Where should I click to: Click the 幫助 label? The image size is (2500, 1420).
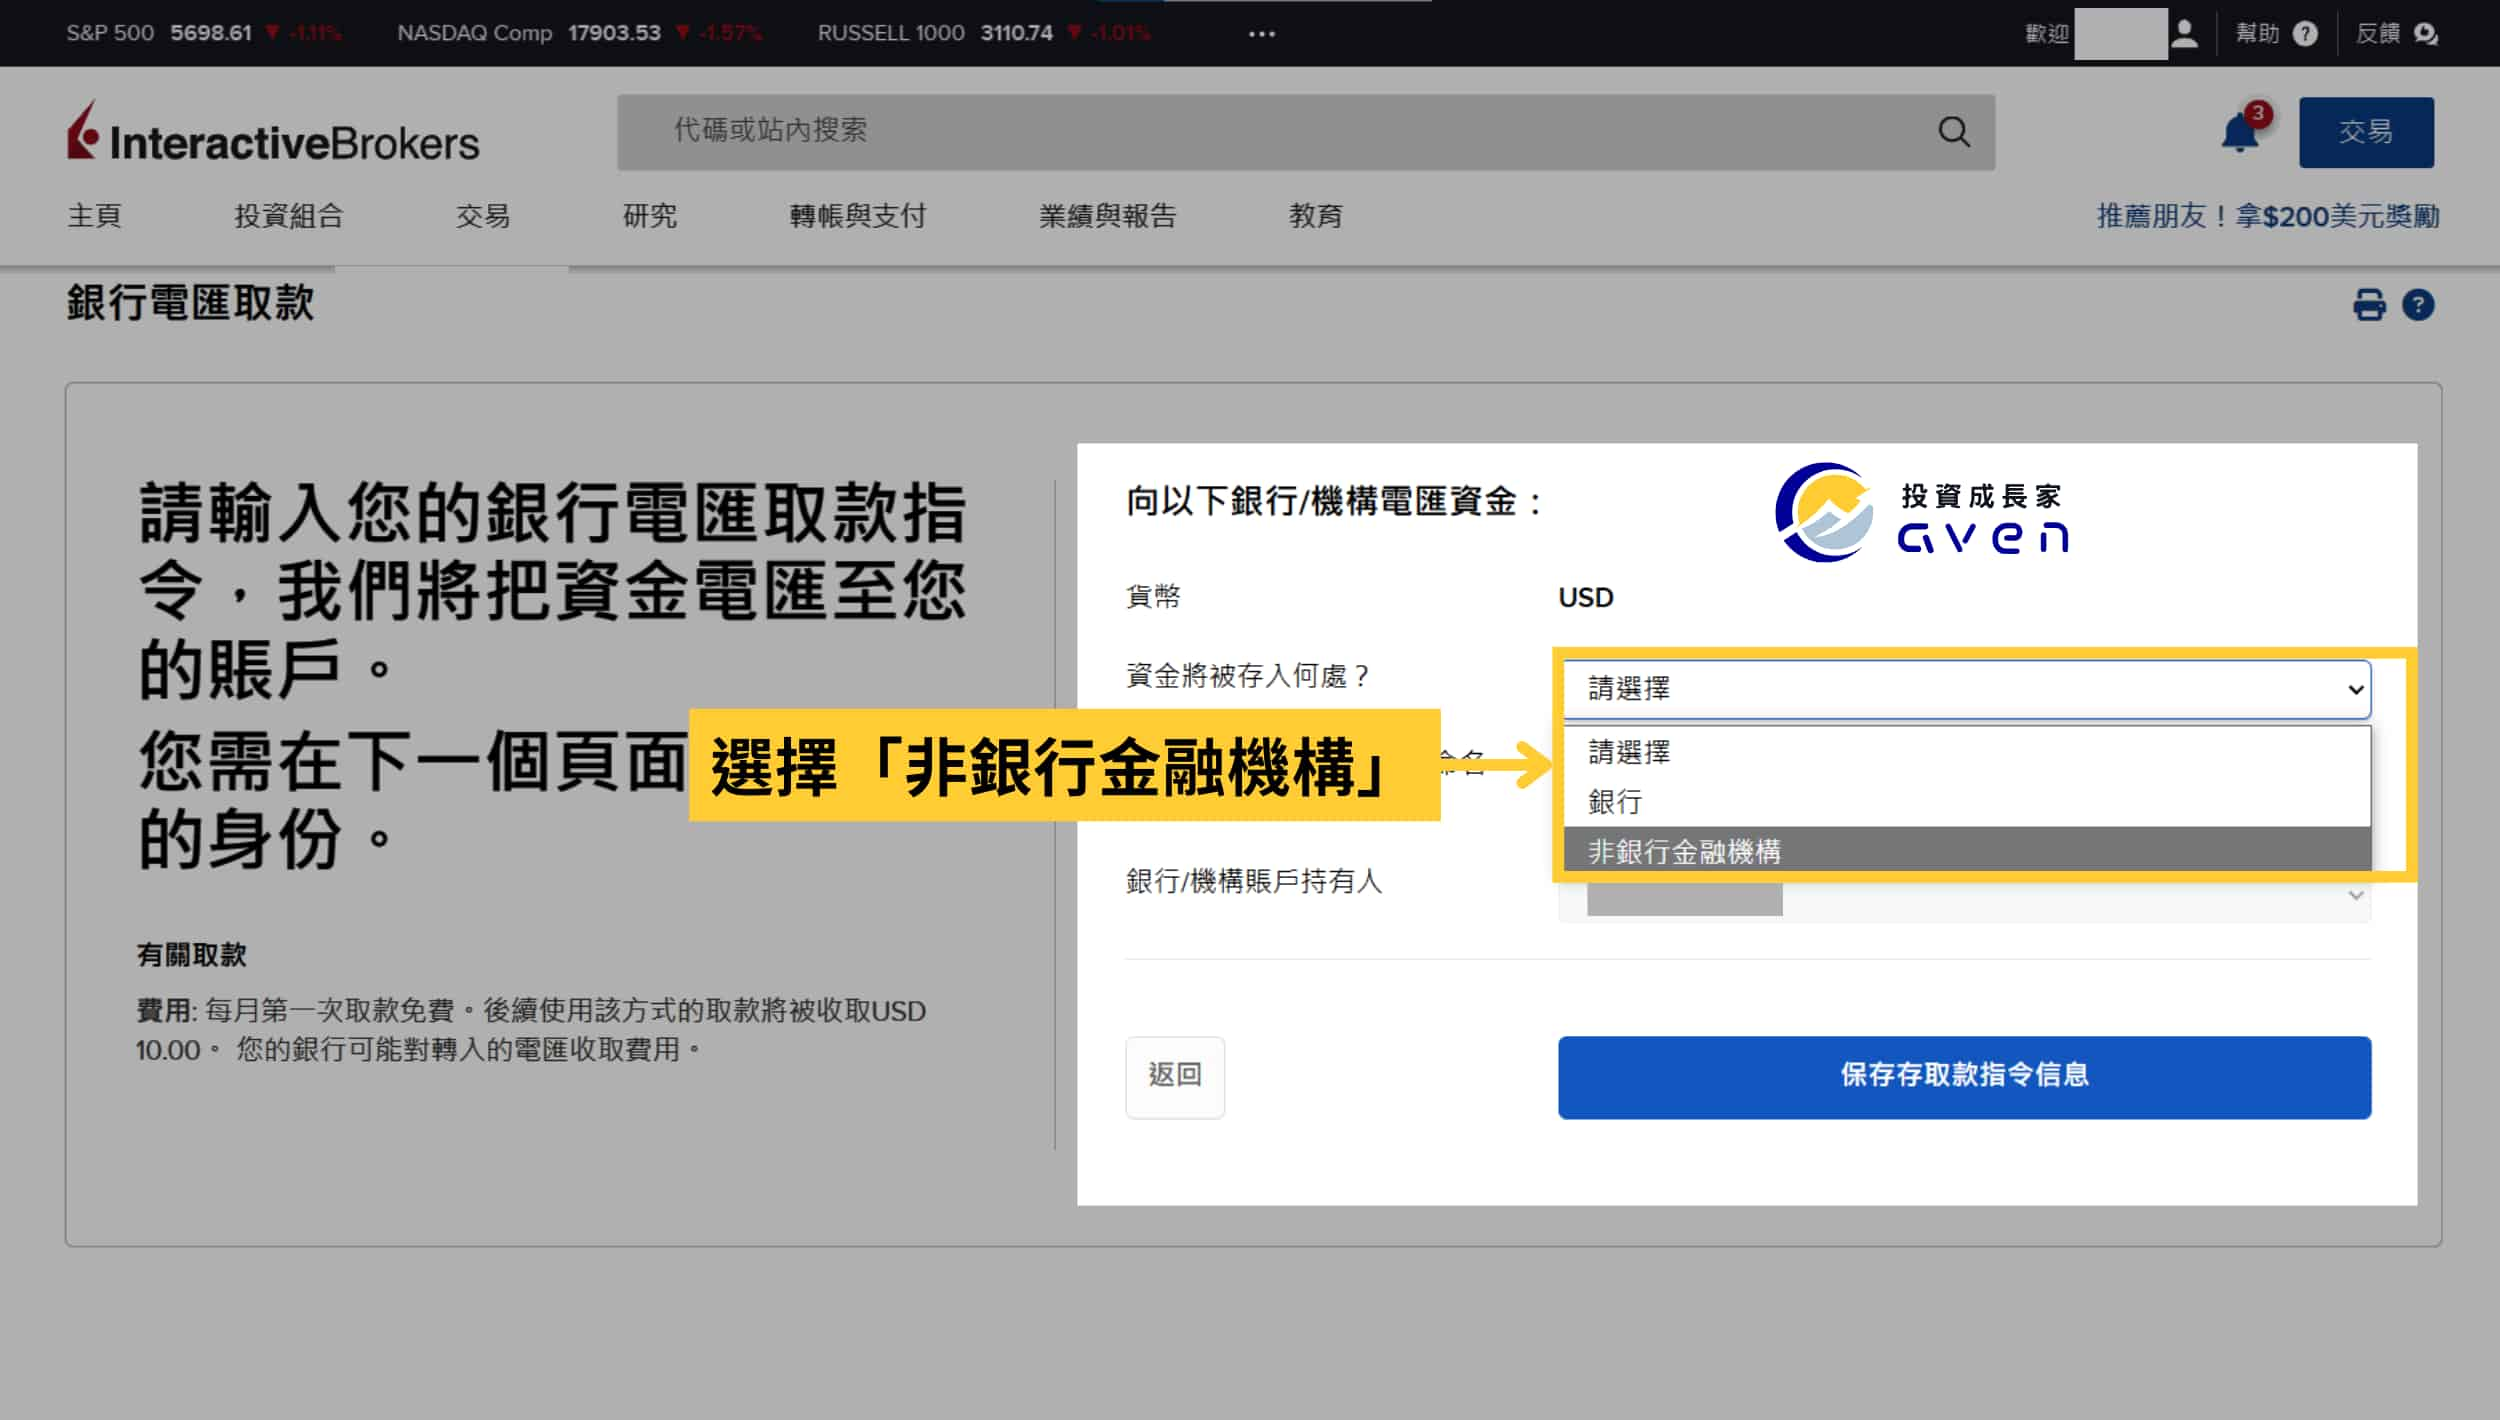click(2257, 34)
